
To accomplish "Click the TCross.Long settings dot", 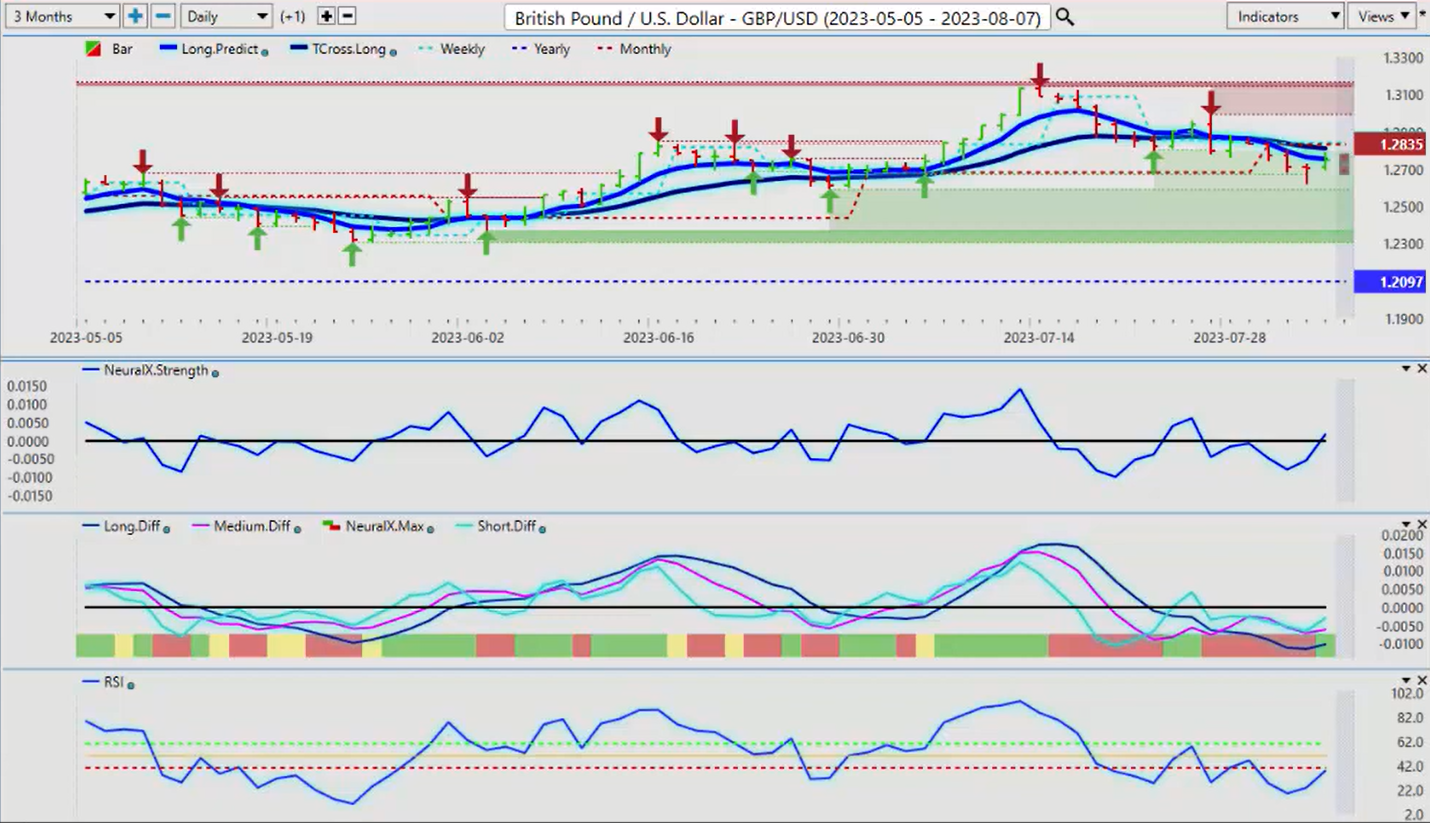I will [393, 51].
